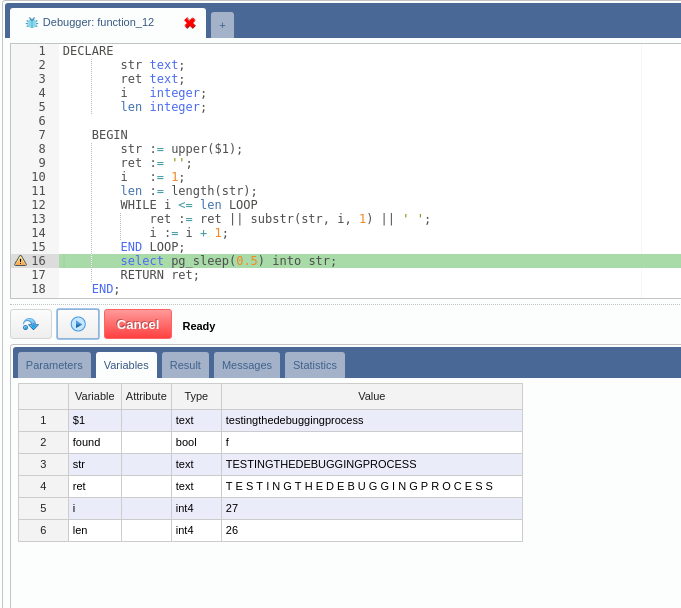
Task: Toggle breakpoint on line number 13
Action: click(38, 219)
